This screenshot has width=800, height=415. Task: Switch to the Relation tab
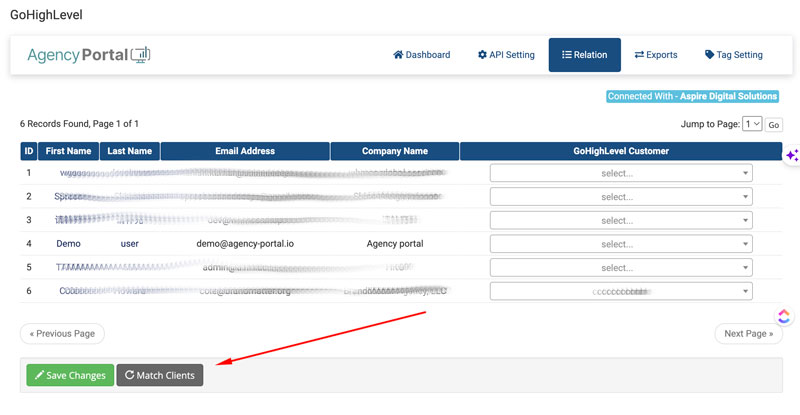point(585,55)
